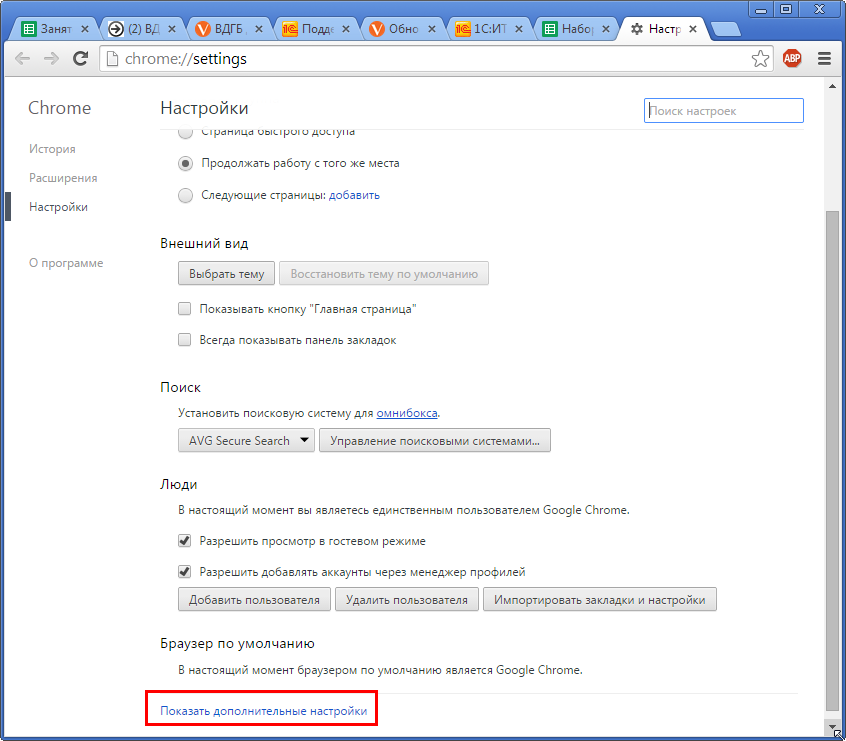846x741 pixels.
Task: Close the 'Набор' tab
Action: (606, 29)
